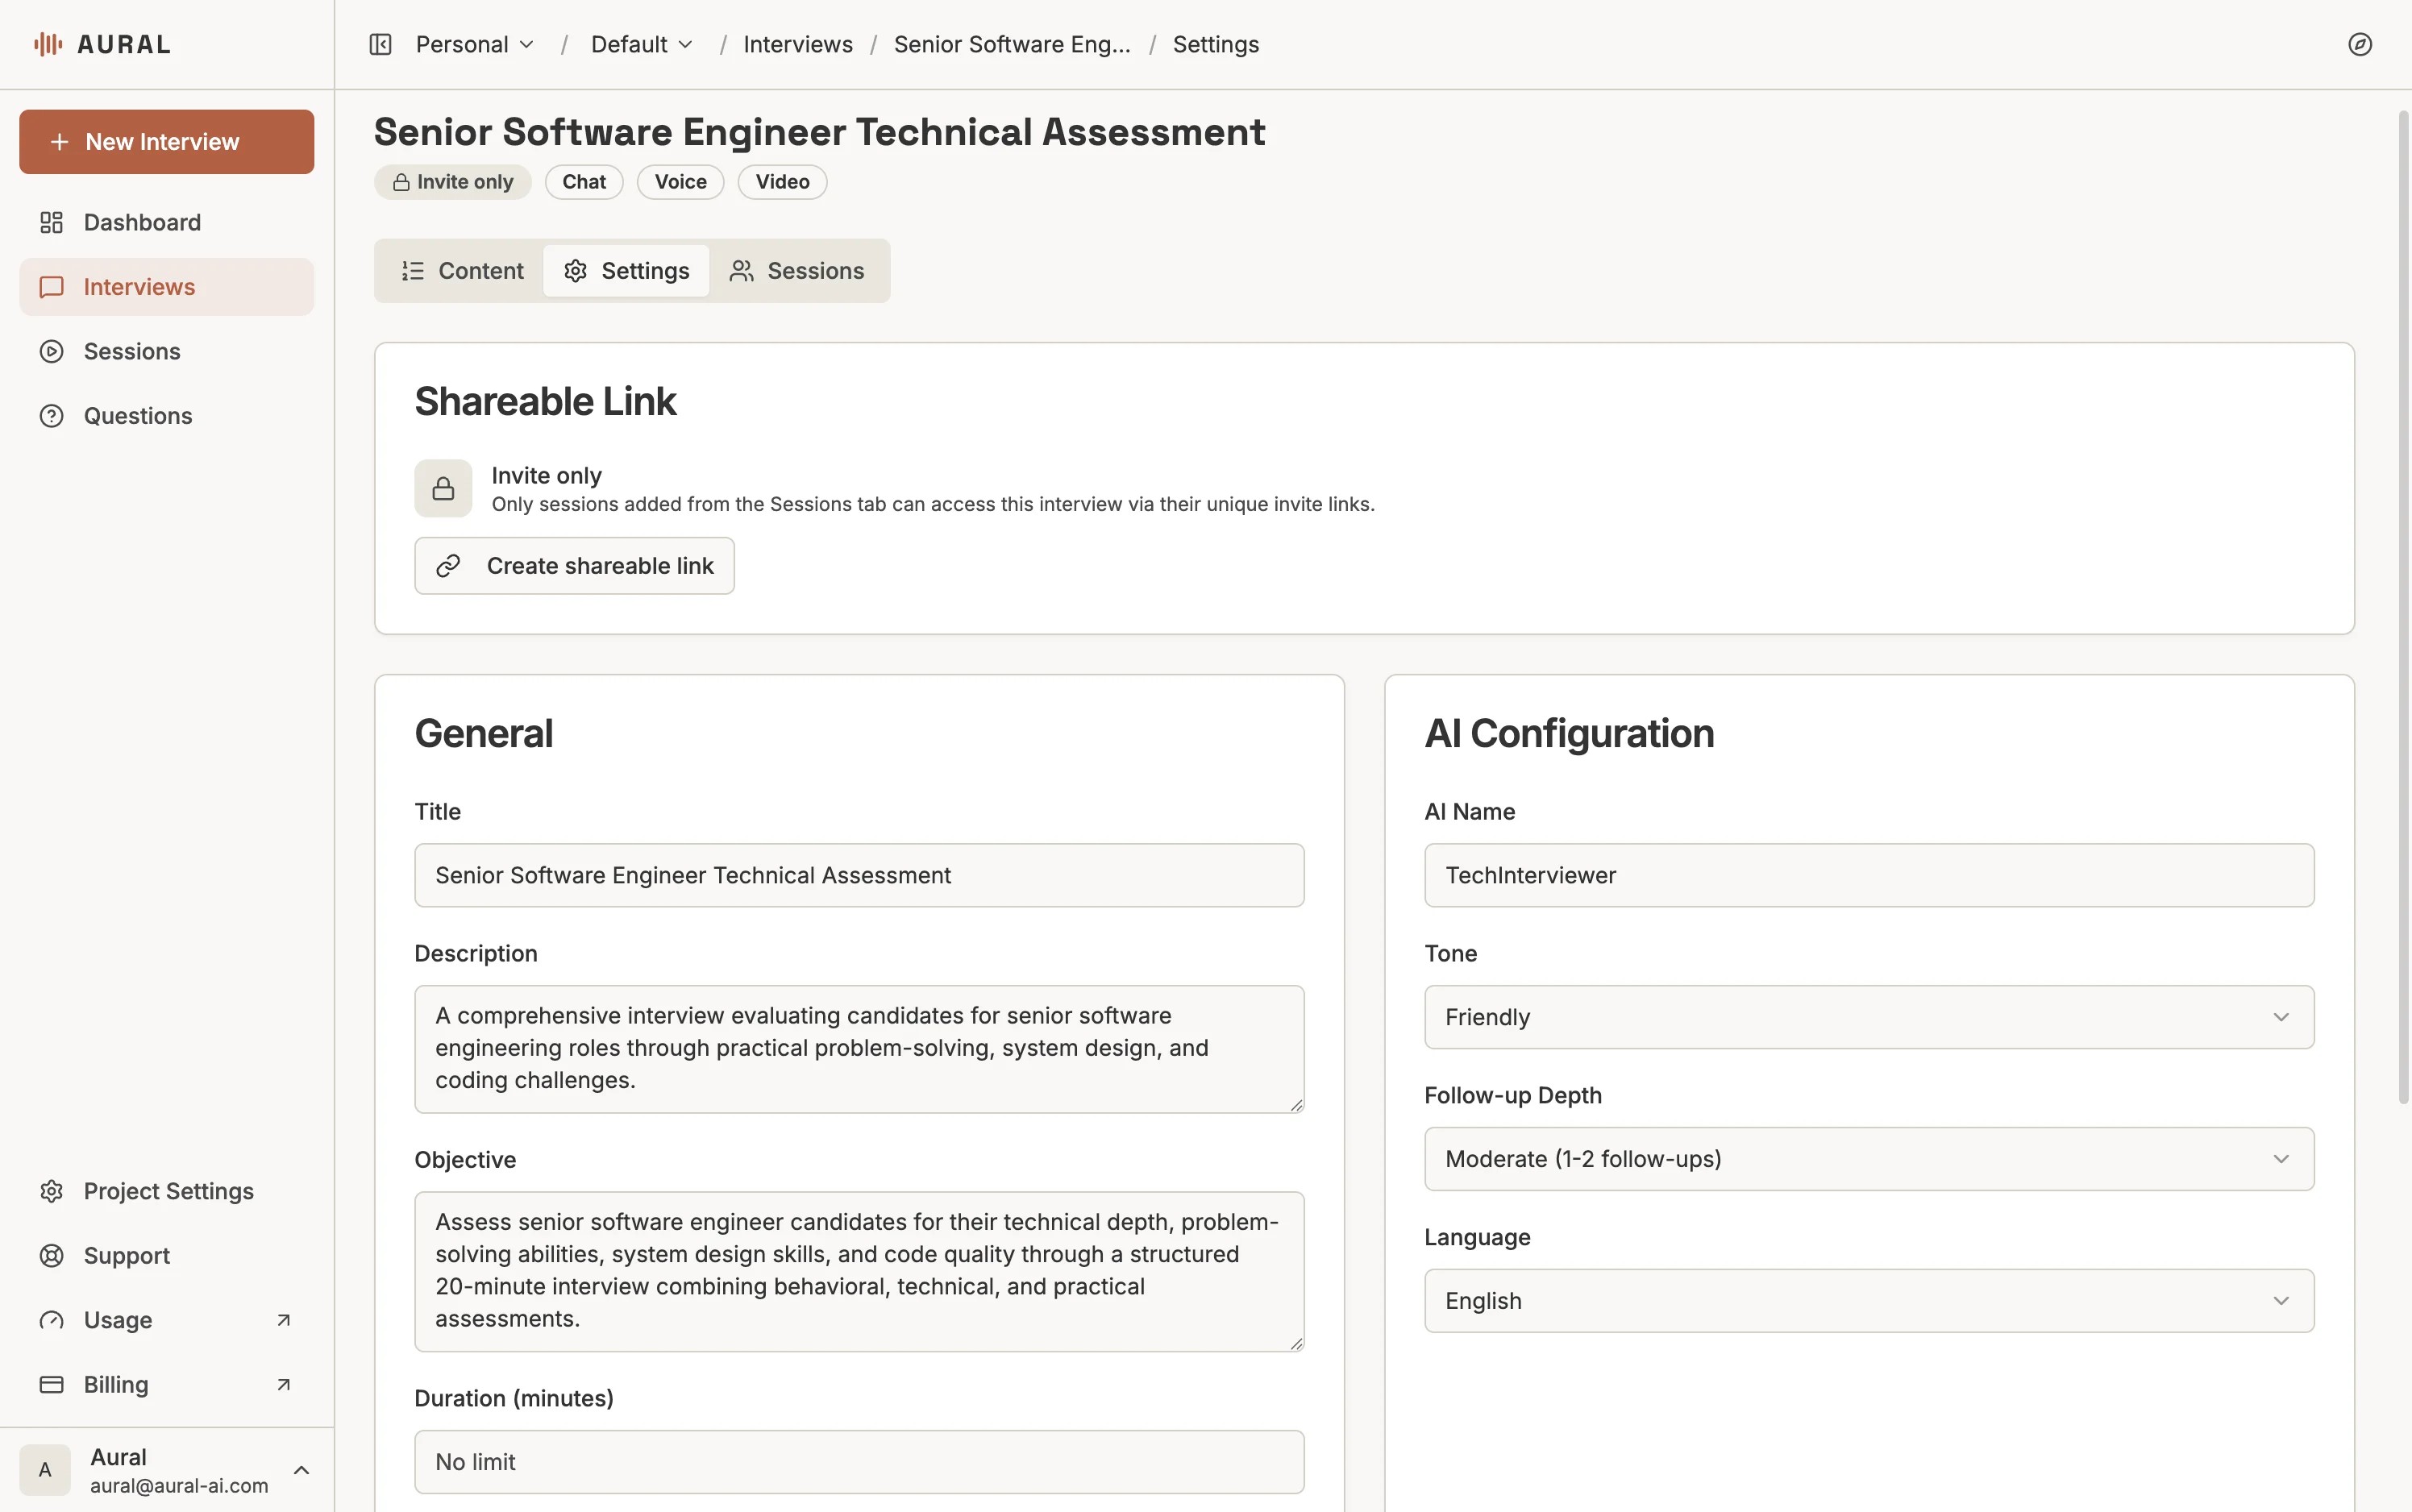
Task: Click the AI Name input field
Action: pos(1869,875)
